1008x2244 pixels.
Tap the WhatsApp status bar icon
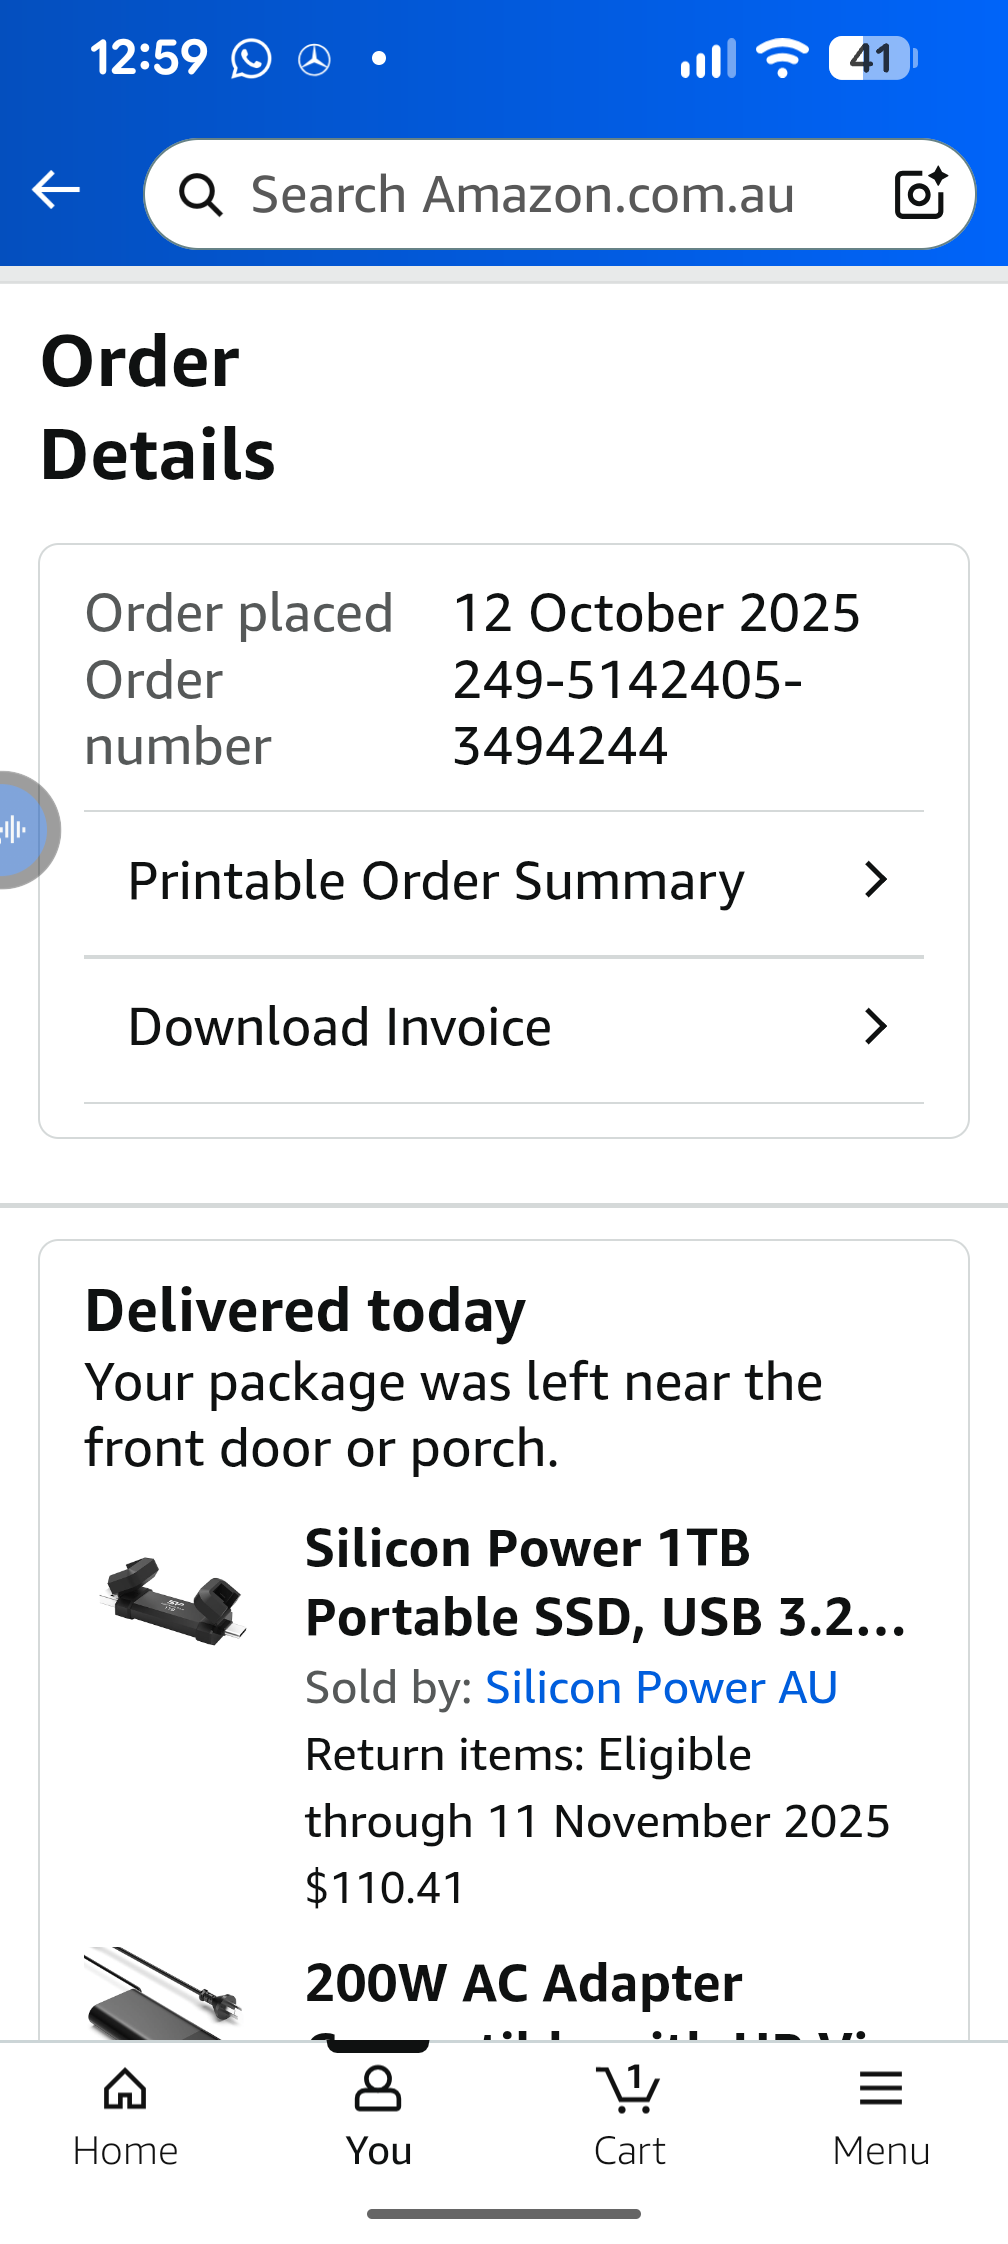click(251, 58)
